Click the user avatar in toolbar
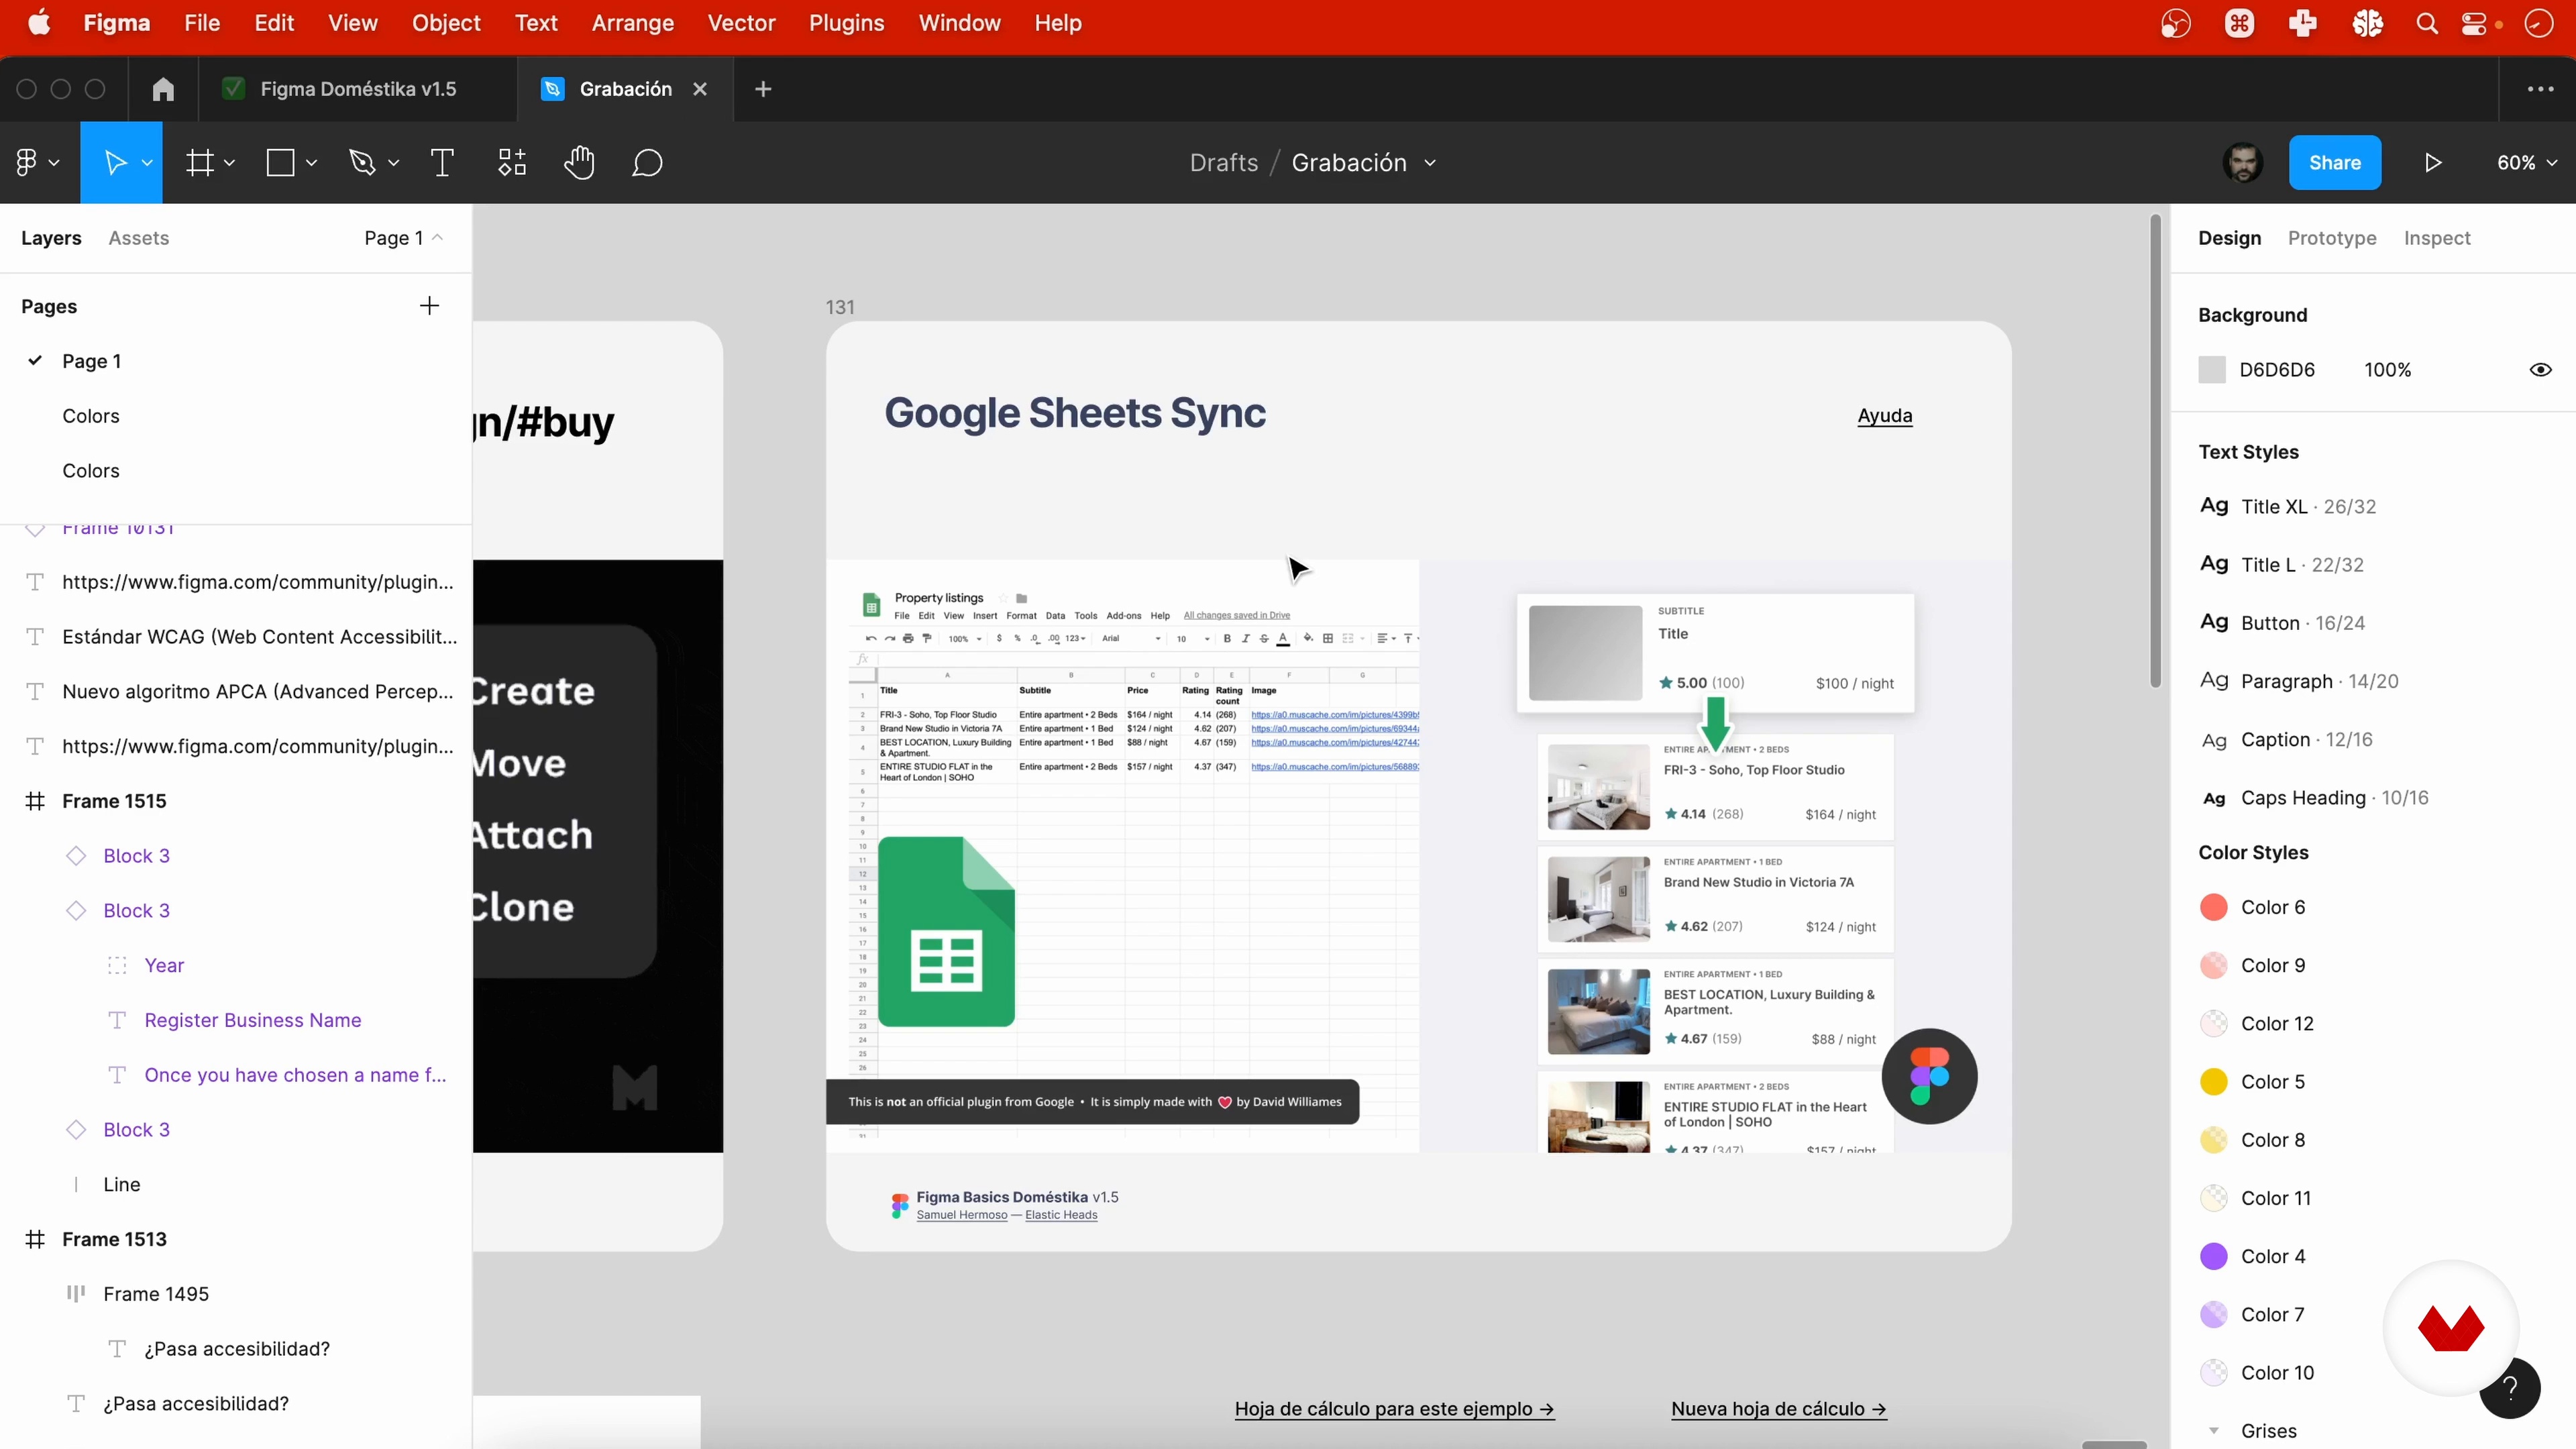The image size is (2576, 1449). pyautogui.click(x=2243, y=162)
